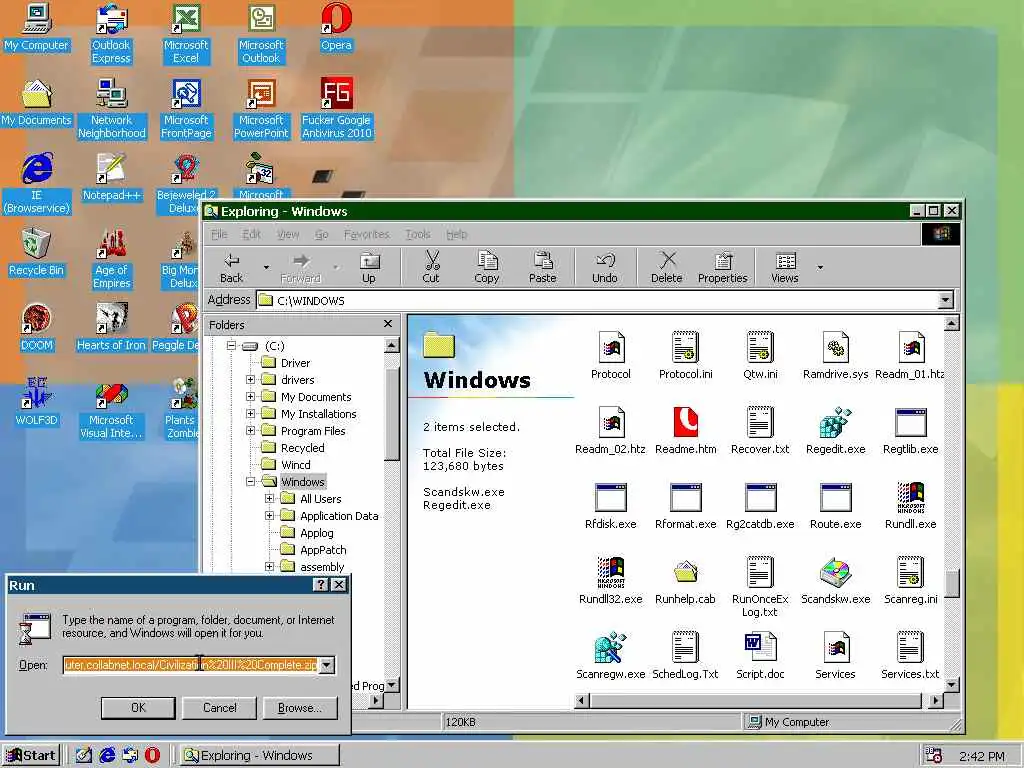1024x768 pixels.
Task: Select the Wincd folder in tree
Action: (295, 464)
